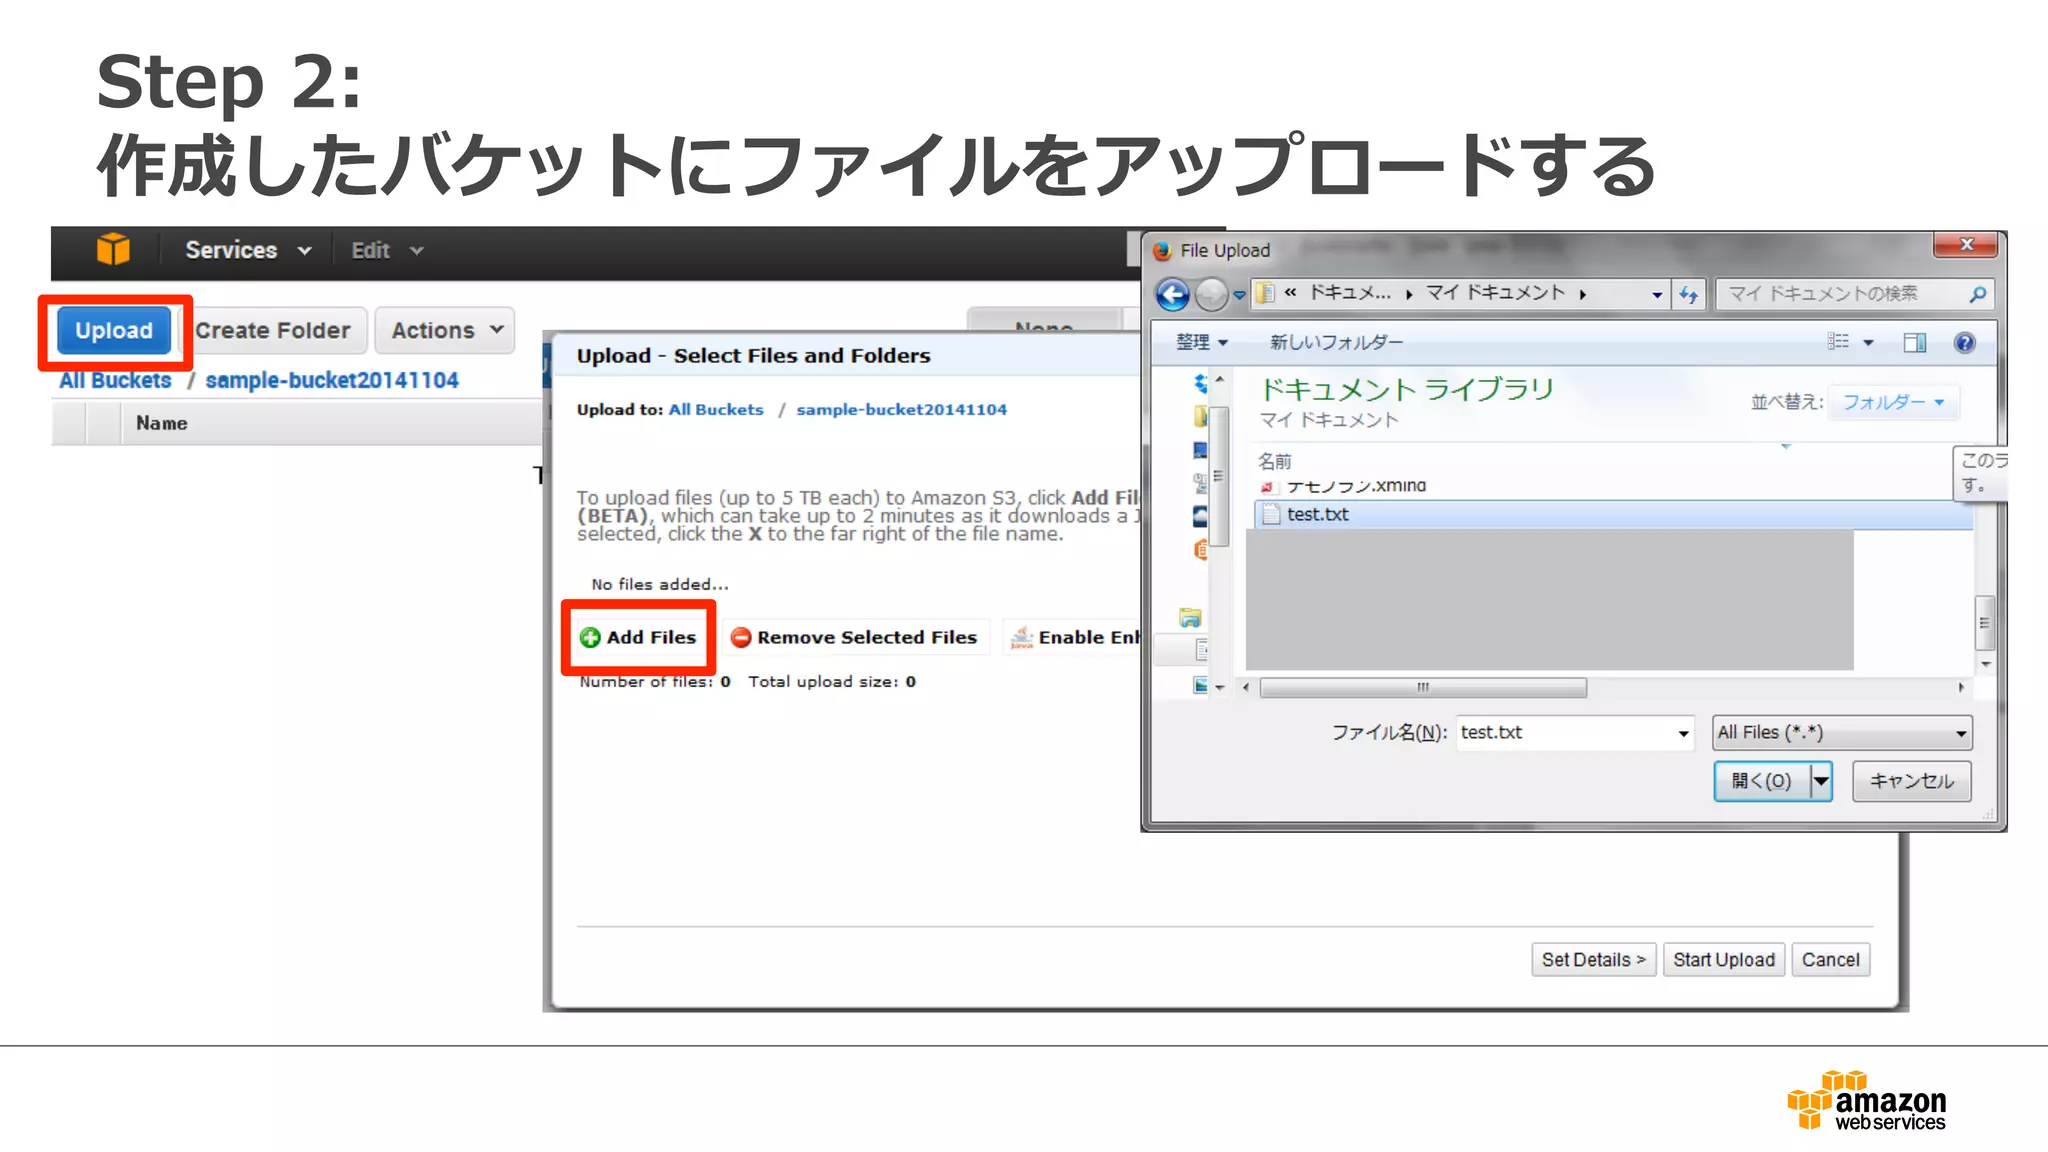
Task: Toggle the preview pane icon
Action: tap(1914, 343)
